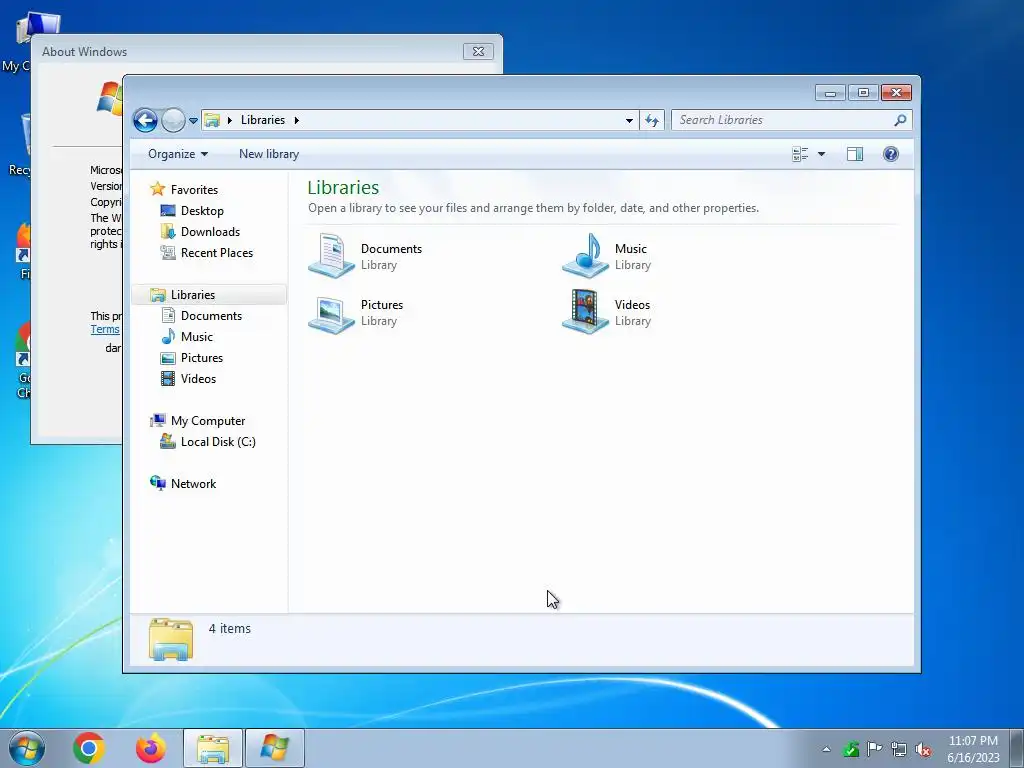The image size is (1024, 768).
Task: Select the Music library icon
Action: [585, 256]
